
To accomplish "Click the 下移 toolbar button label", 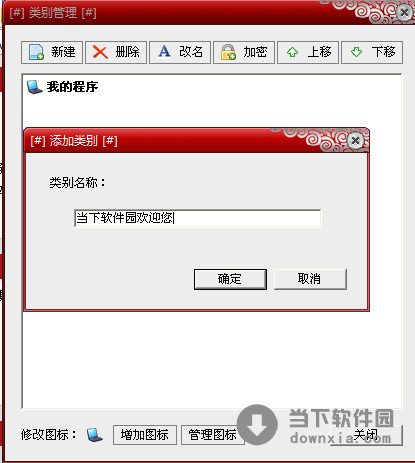I will pyautogui.click(x=384, y=52).
